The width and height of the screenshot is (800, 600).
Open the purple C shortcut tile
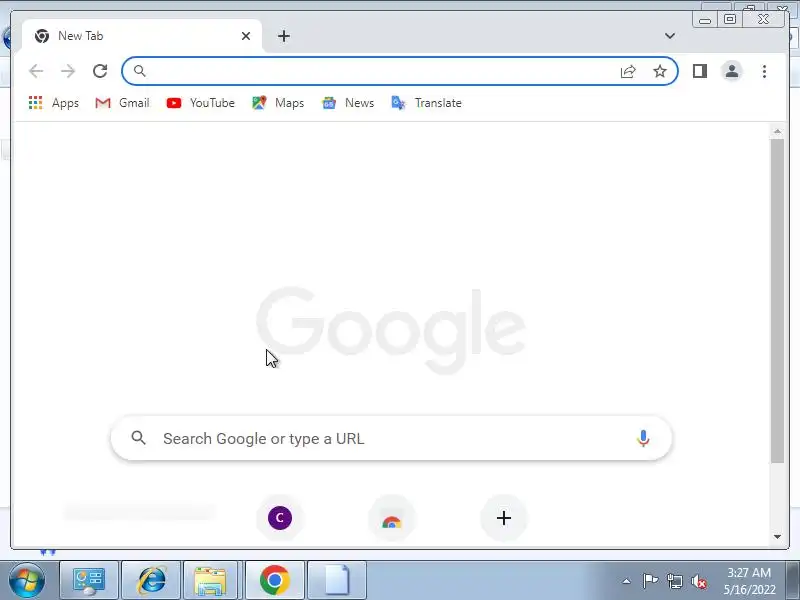tap(280, 518)
